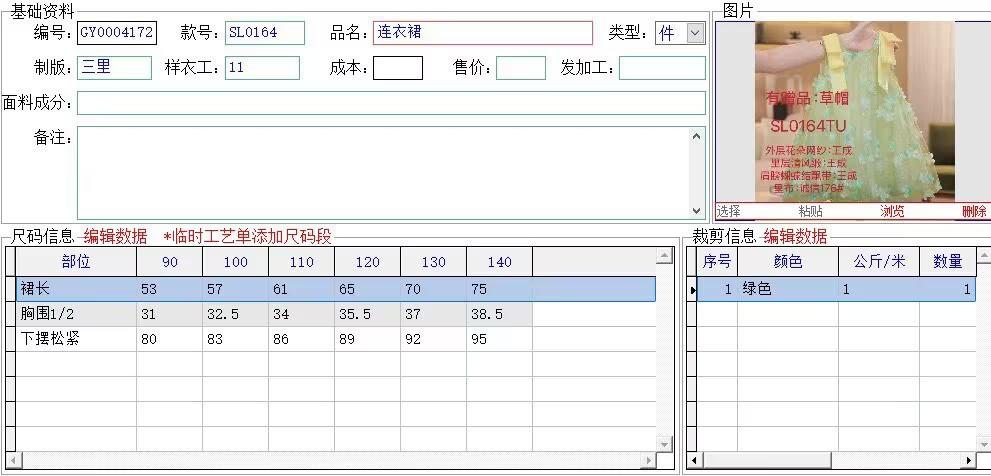This screenshot has width=991, height=476.
Task: Click cell 75 in 裙长 row
Action: pos(499,290)
